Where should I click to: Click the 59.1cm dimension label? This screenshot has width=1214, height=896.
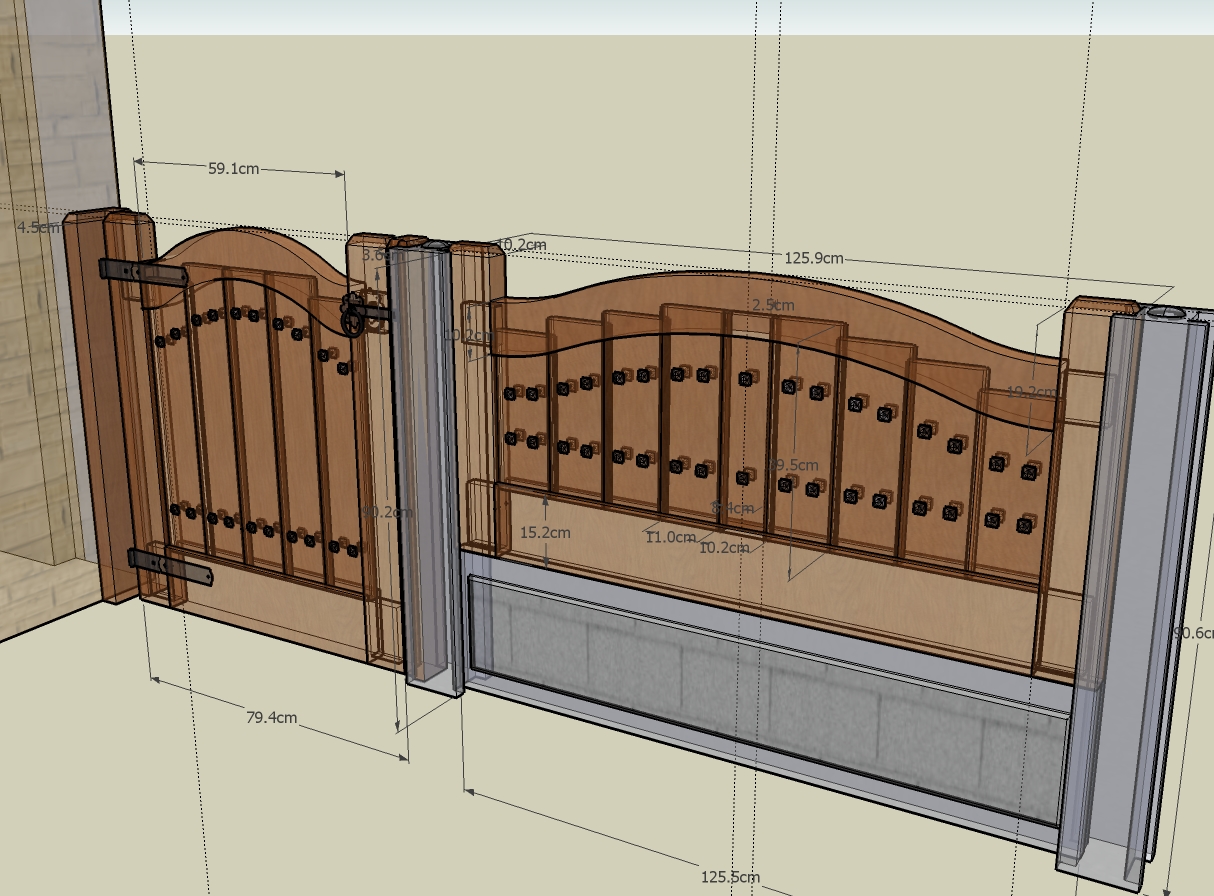point(233,169)
